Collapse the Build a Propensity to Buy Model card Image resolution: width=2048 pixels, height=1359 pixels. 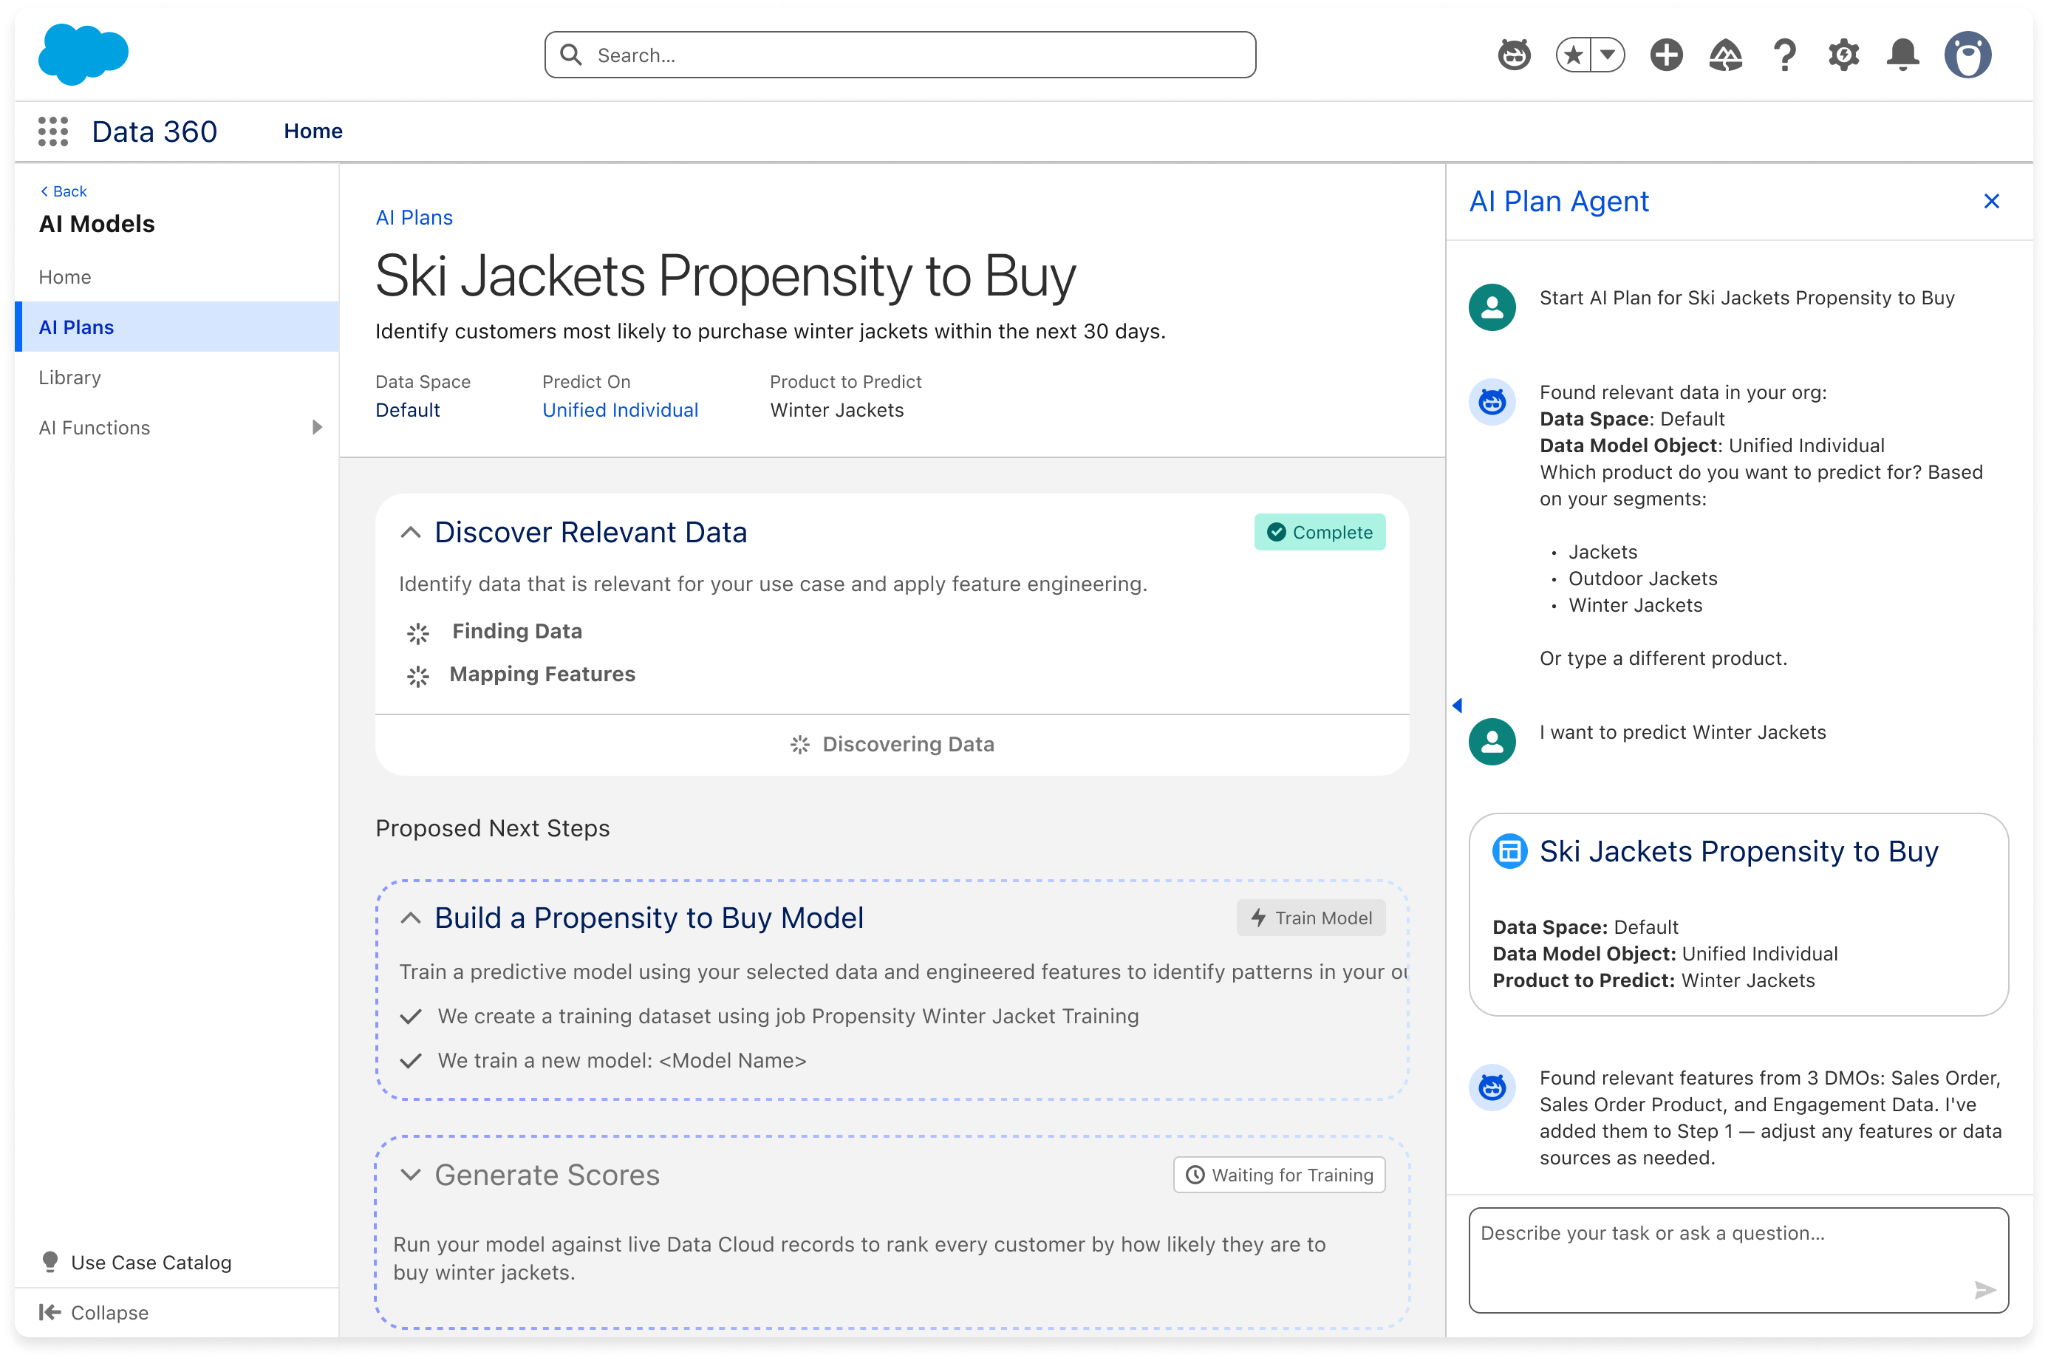coord(410,918)
